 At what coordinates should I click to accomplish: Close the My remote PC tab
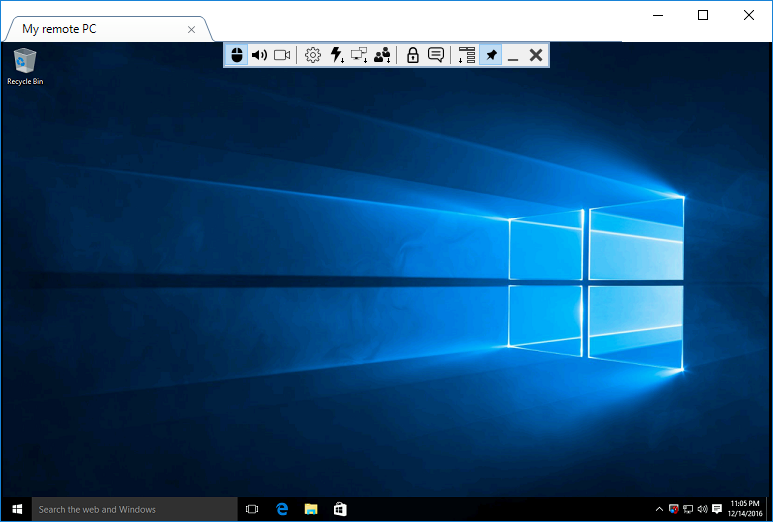click(192, 29)
